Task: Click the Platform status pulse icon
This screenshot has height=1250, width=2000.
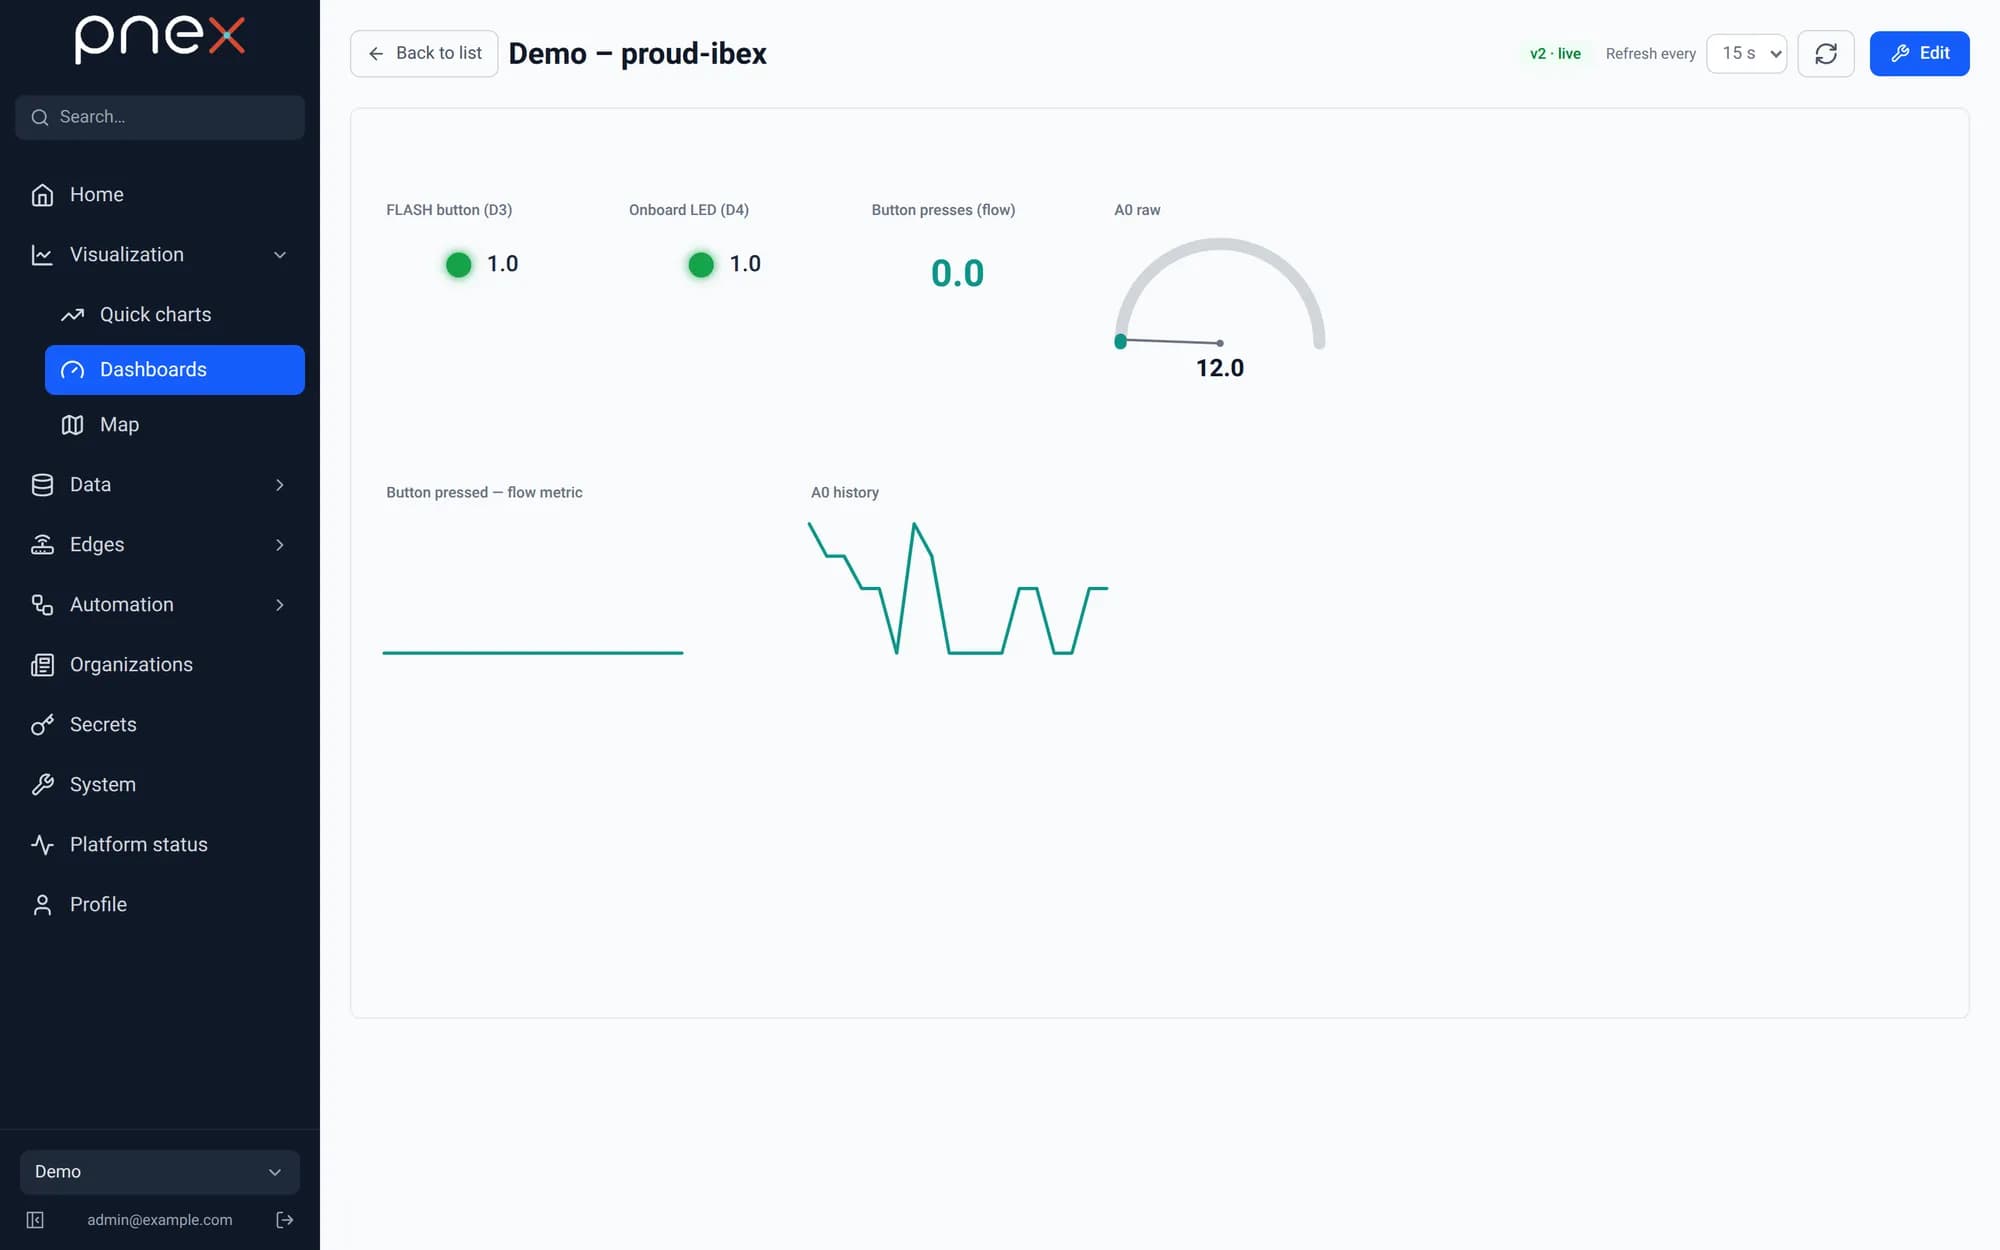Action: coord(42,845)
